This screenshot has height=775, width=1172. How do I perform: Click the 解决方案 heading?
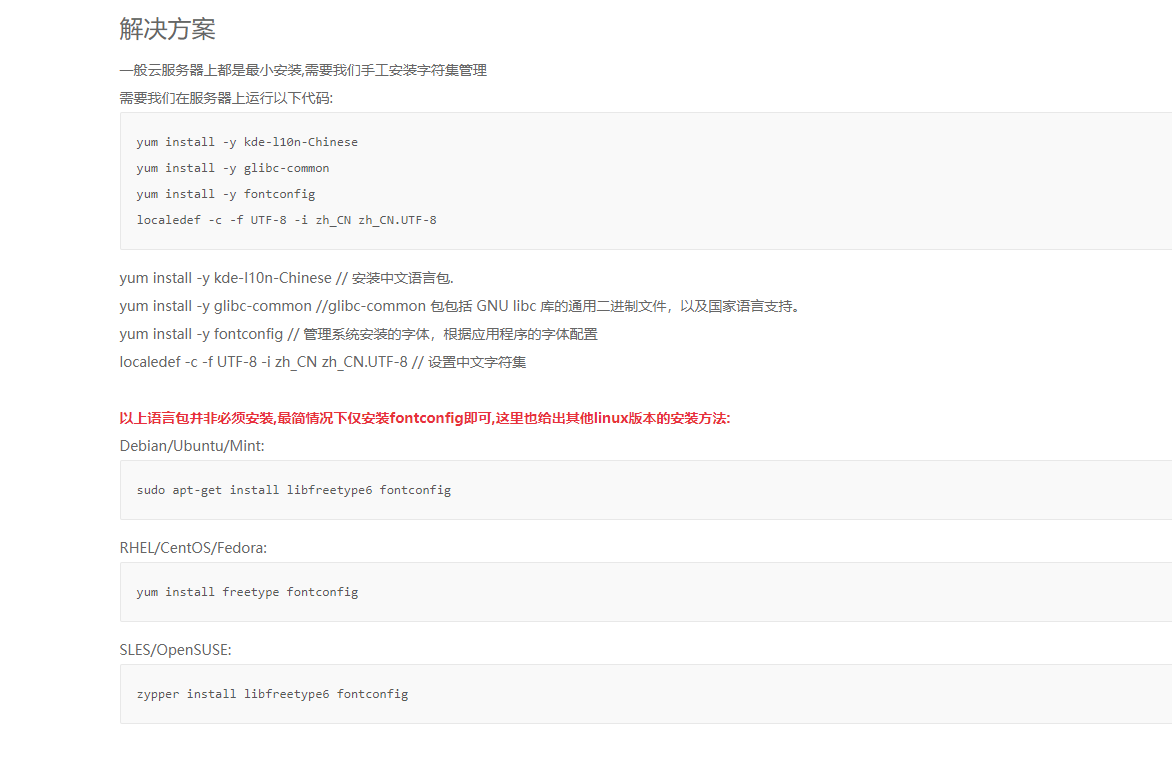[167, 30]
